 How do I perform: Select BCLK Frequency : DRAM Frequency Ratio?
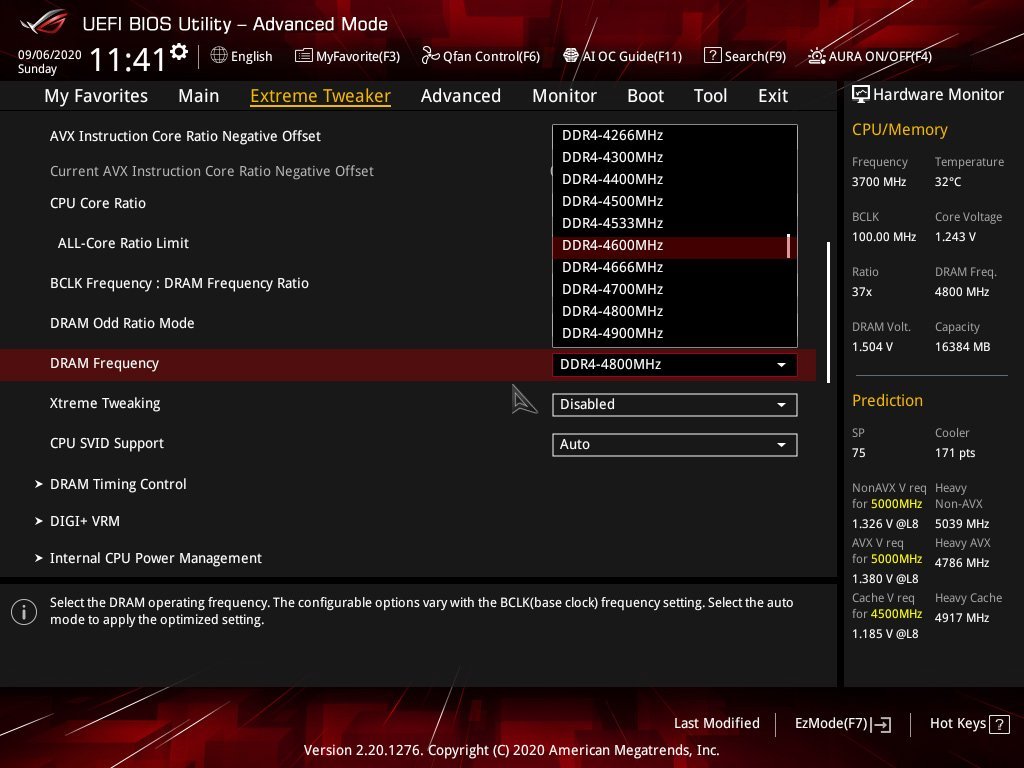pos(180,283)
